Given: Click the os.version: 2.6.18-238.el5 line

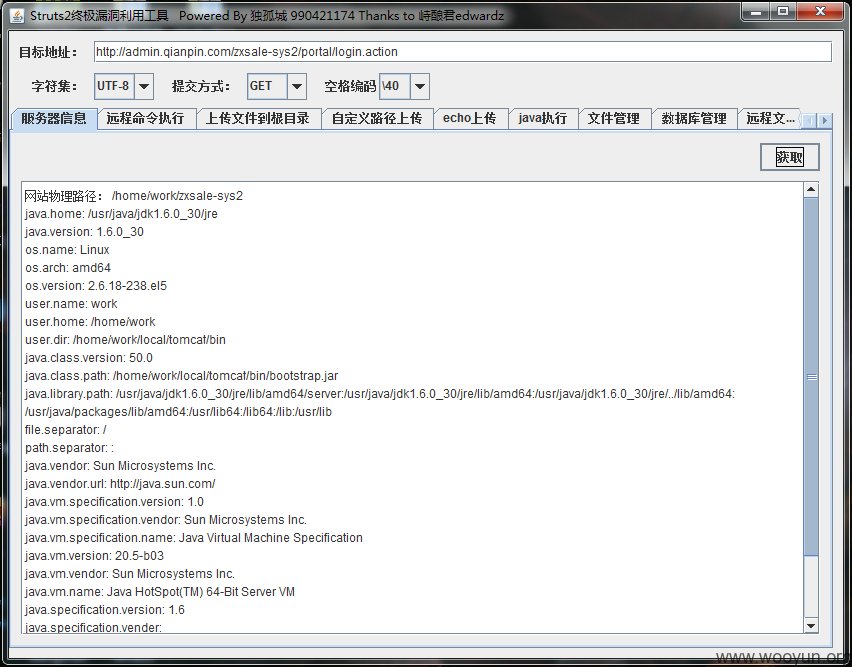Looking at the screenshot, I should point(96,286).
